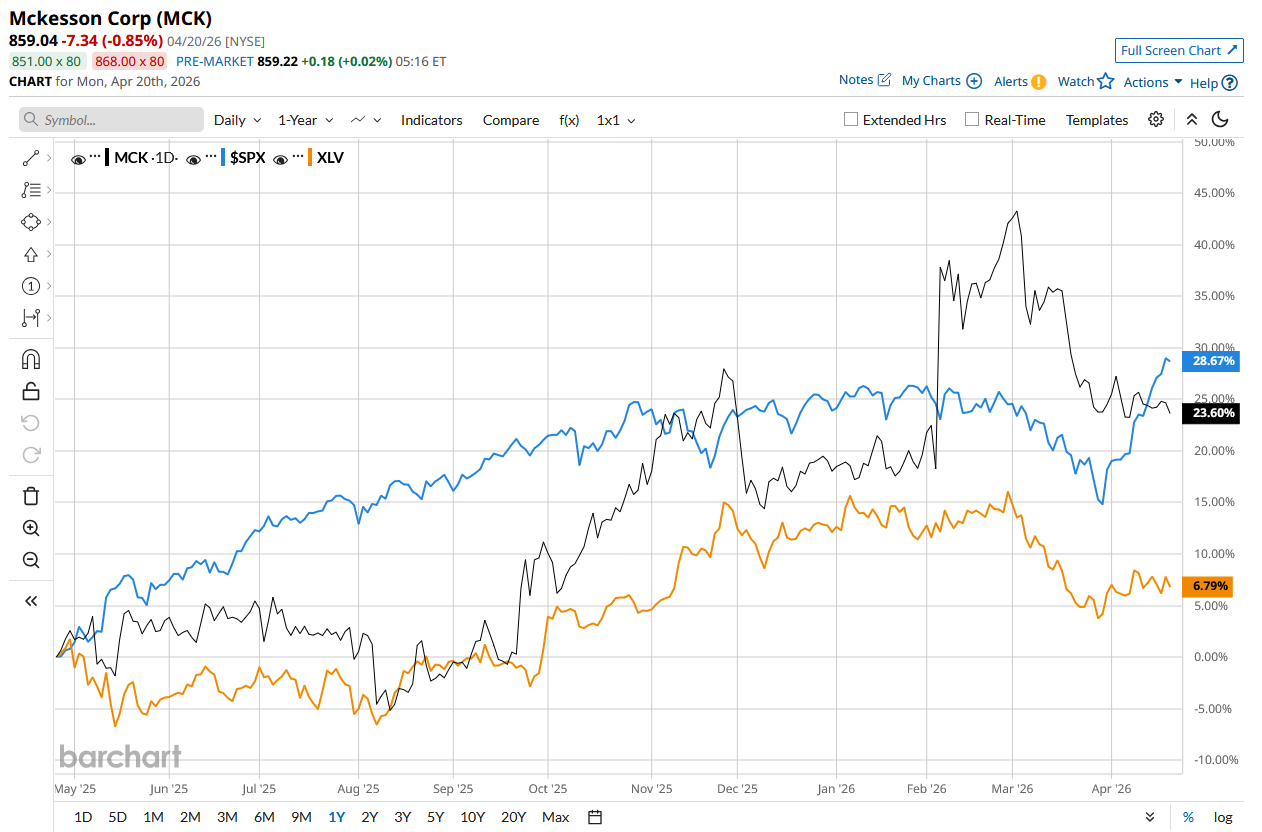Select the price range measure tool
Screen dimensions: 1262x832
click(30, 318)
